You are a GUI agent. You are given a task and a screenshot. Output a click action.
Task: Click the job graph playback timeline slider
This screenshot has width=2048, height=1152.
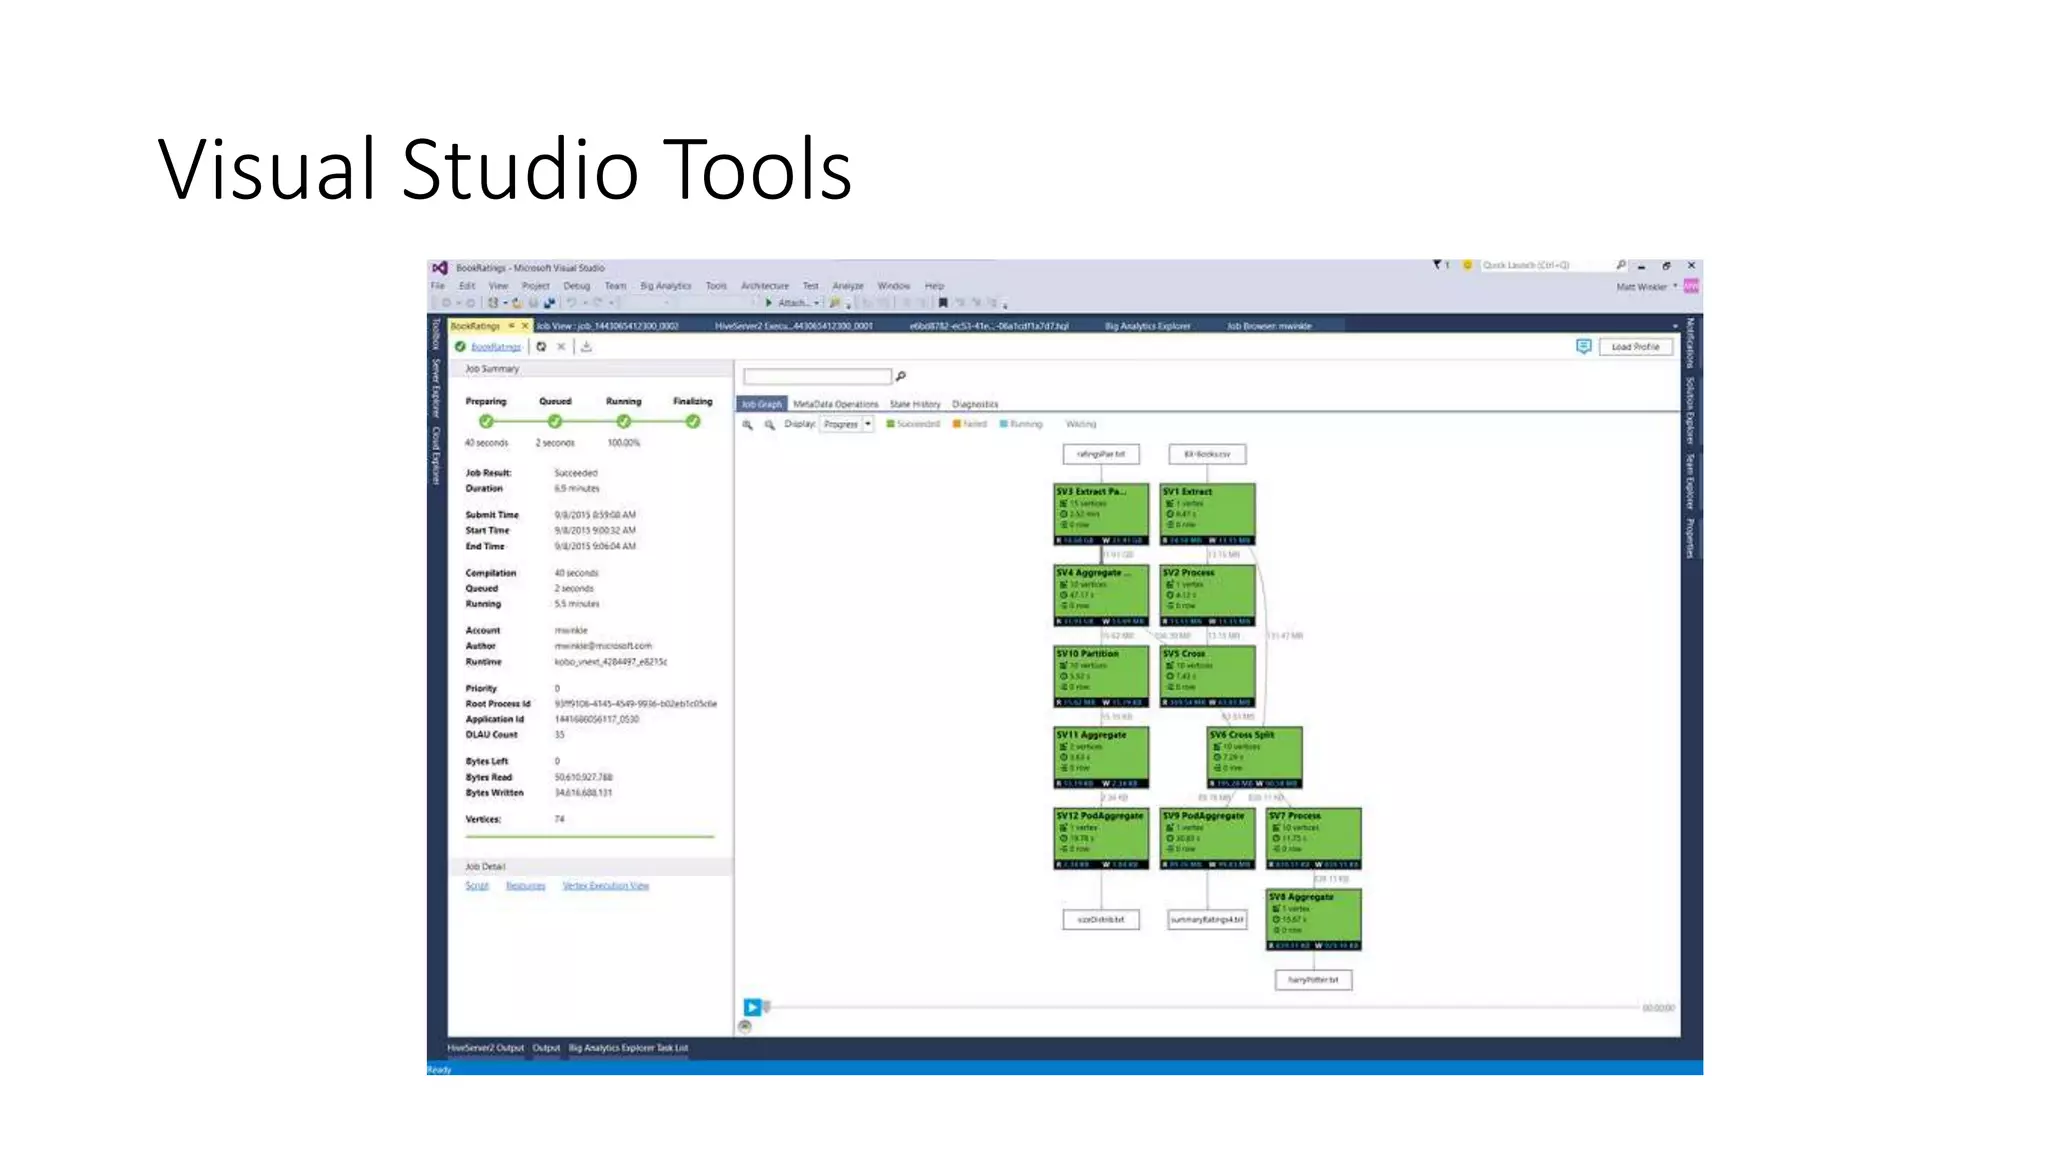coord(1201,1007)
